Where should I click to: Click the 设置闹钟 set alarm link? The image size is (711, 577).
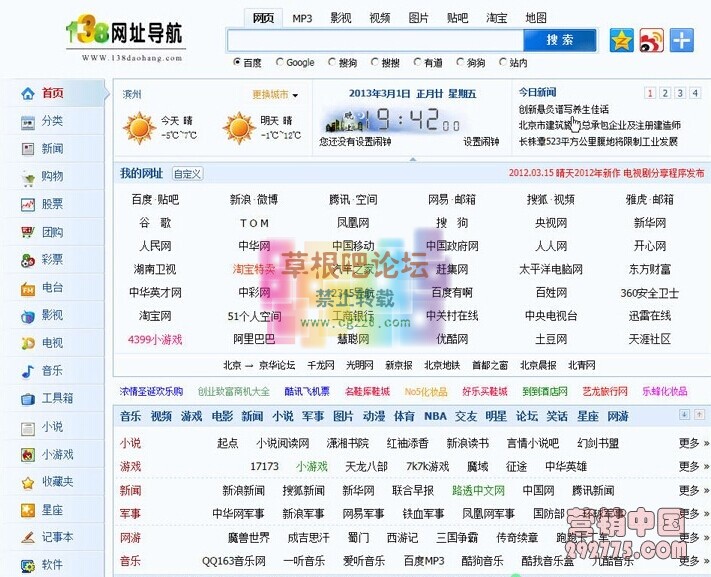pos(481,142)
